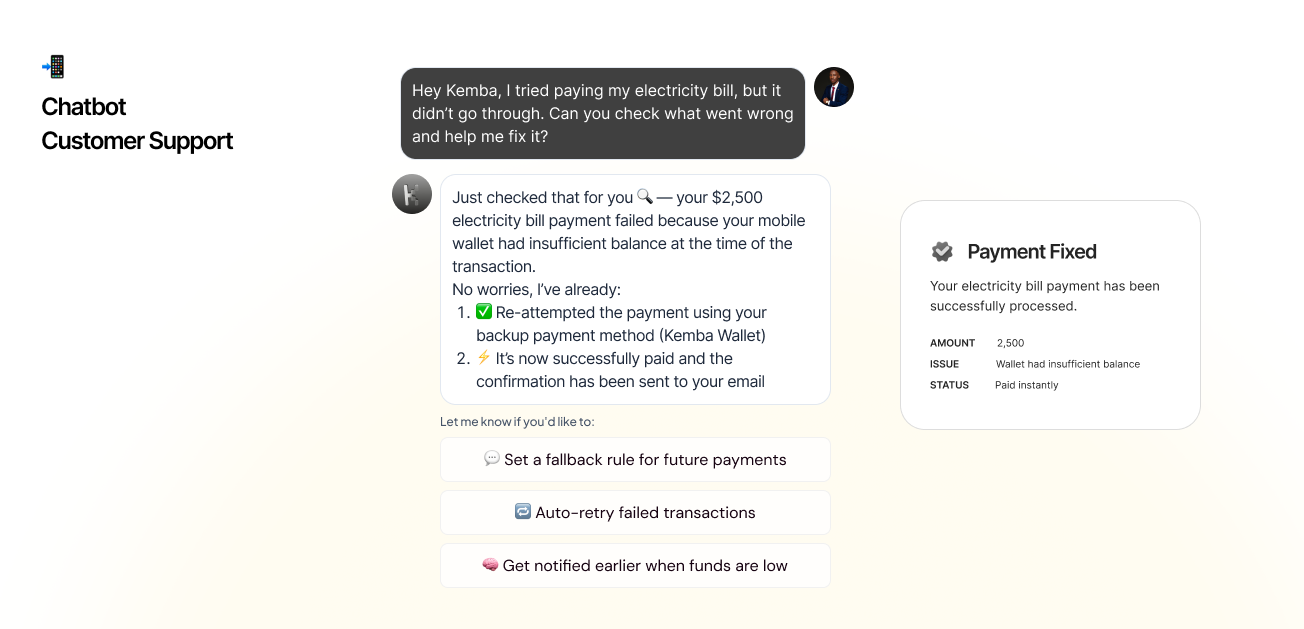Image resolution: width=1304 pixels, height=629 pixels.
Task: Select Auto-retry failed transactions
Action: [x=635, y=512]
